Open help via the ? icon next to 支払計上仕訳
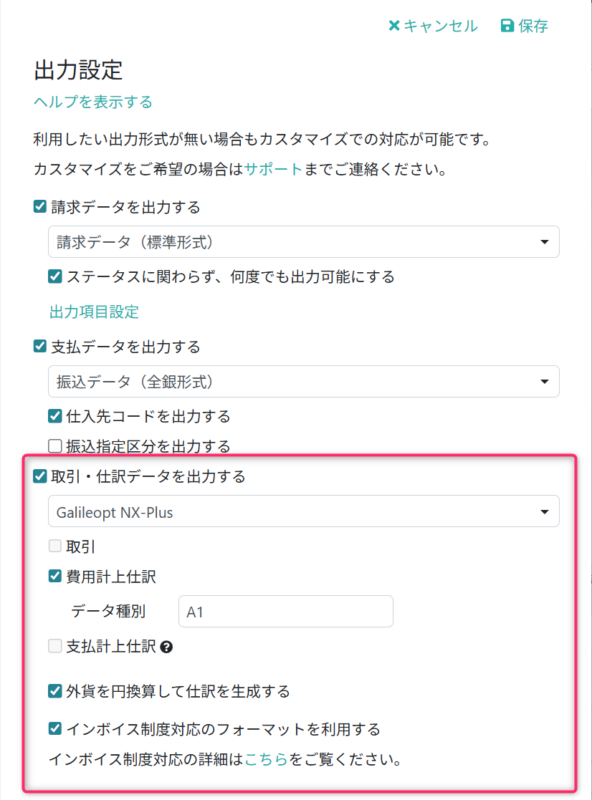The image size is (592, 800). tap(165, 646)
